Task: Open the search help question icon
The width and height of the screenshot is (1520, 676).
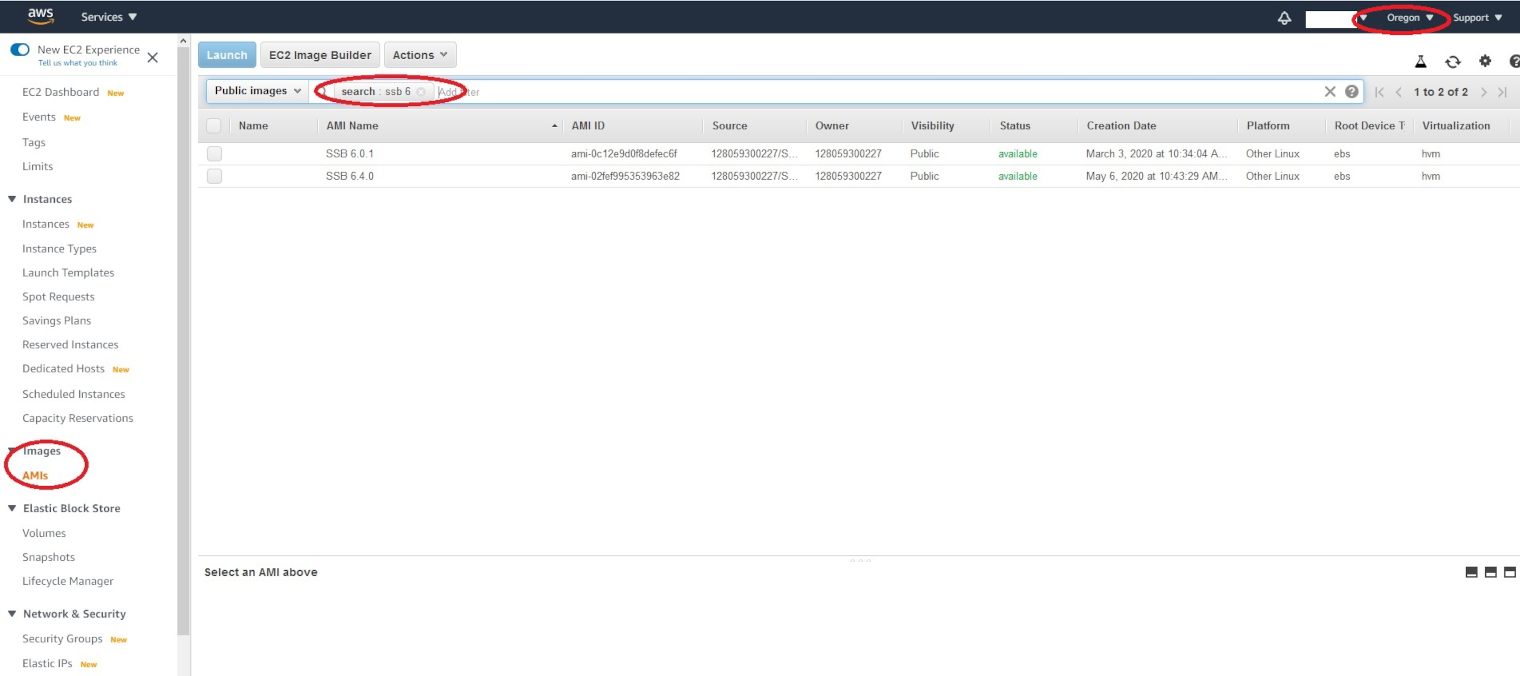Action: coord(1352,91)
